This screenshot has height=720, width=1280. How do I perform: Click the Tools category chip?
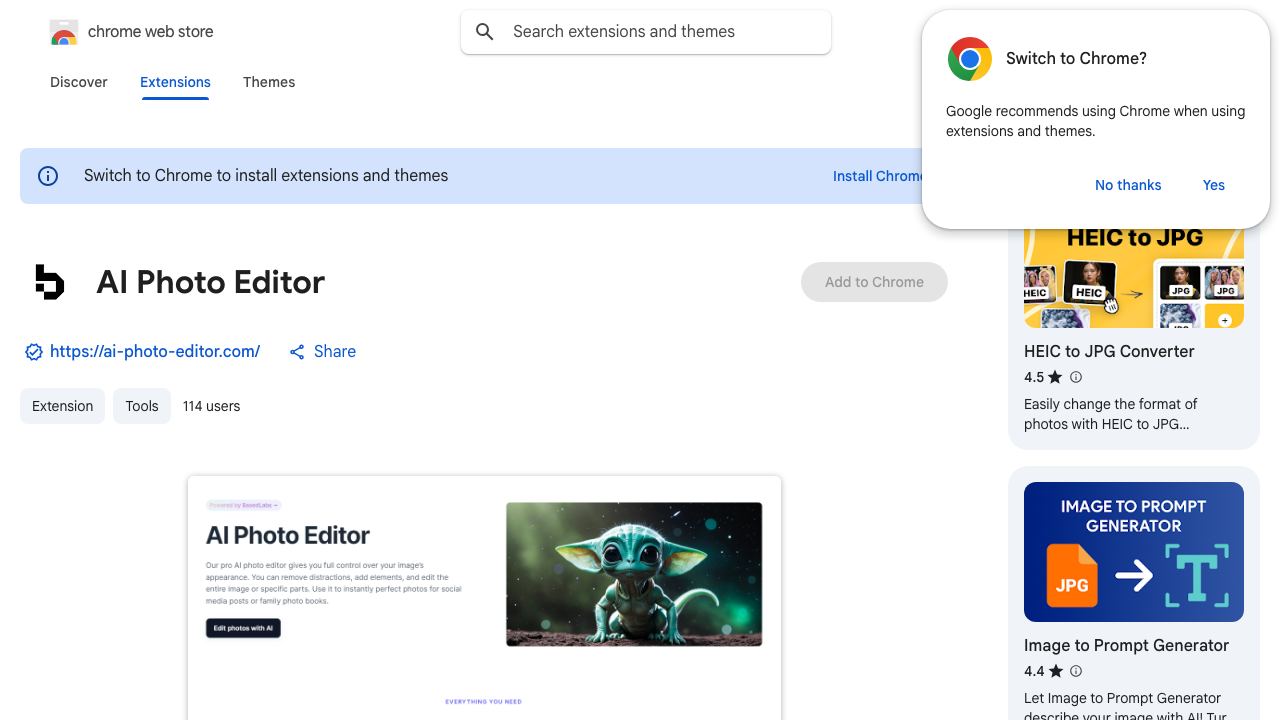[x=142, y=406]
